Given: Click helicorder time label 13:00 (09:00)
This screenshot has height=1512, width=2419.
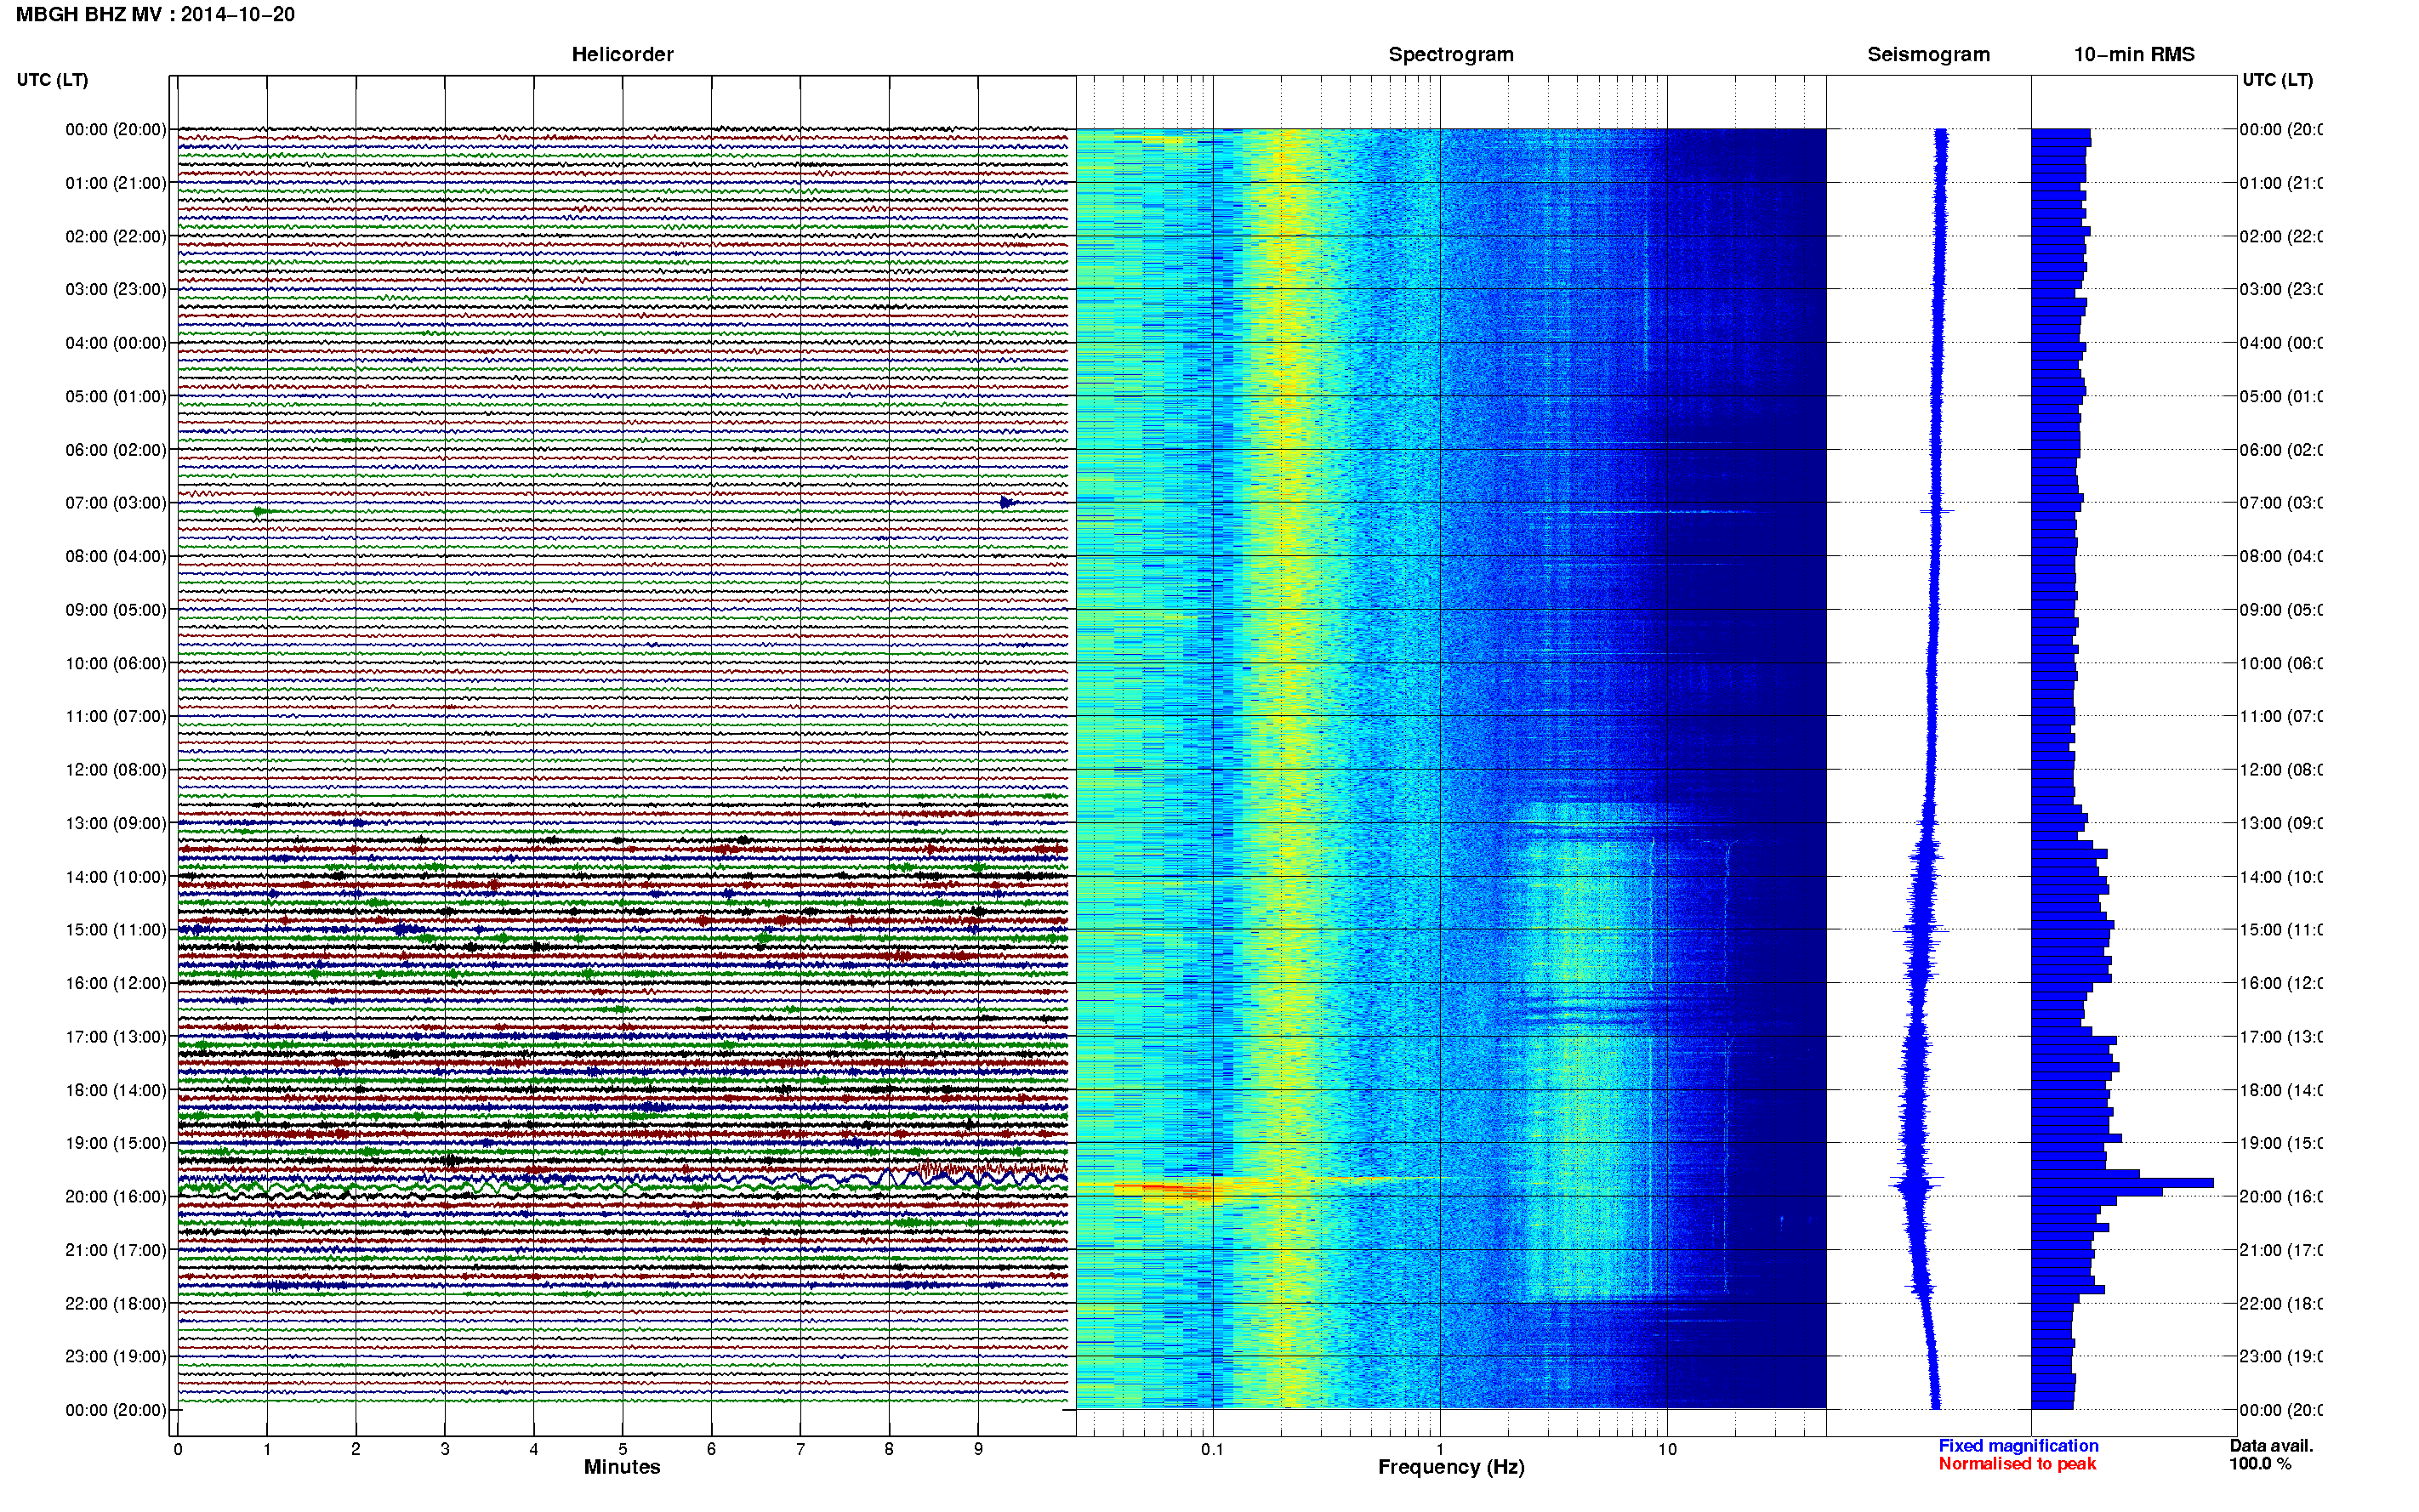Looking at the screenshot, I should click(116, 824).
